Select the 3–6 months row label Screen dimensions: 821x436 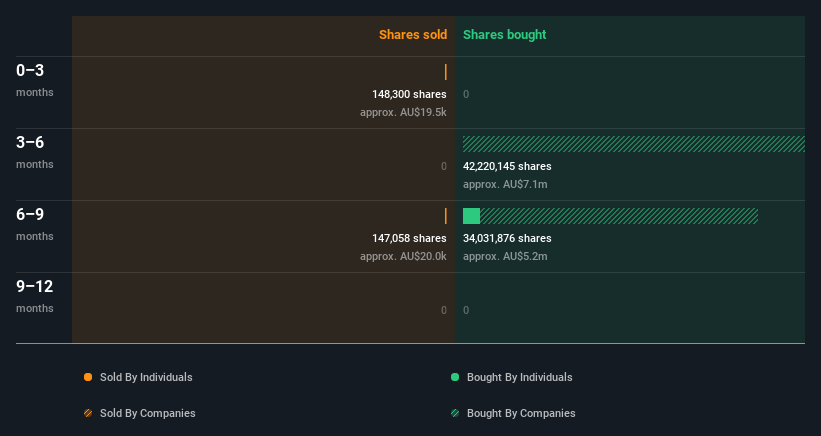pyautogui.click(x=35, y=152)
